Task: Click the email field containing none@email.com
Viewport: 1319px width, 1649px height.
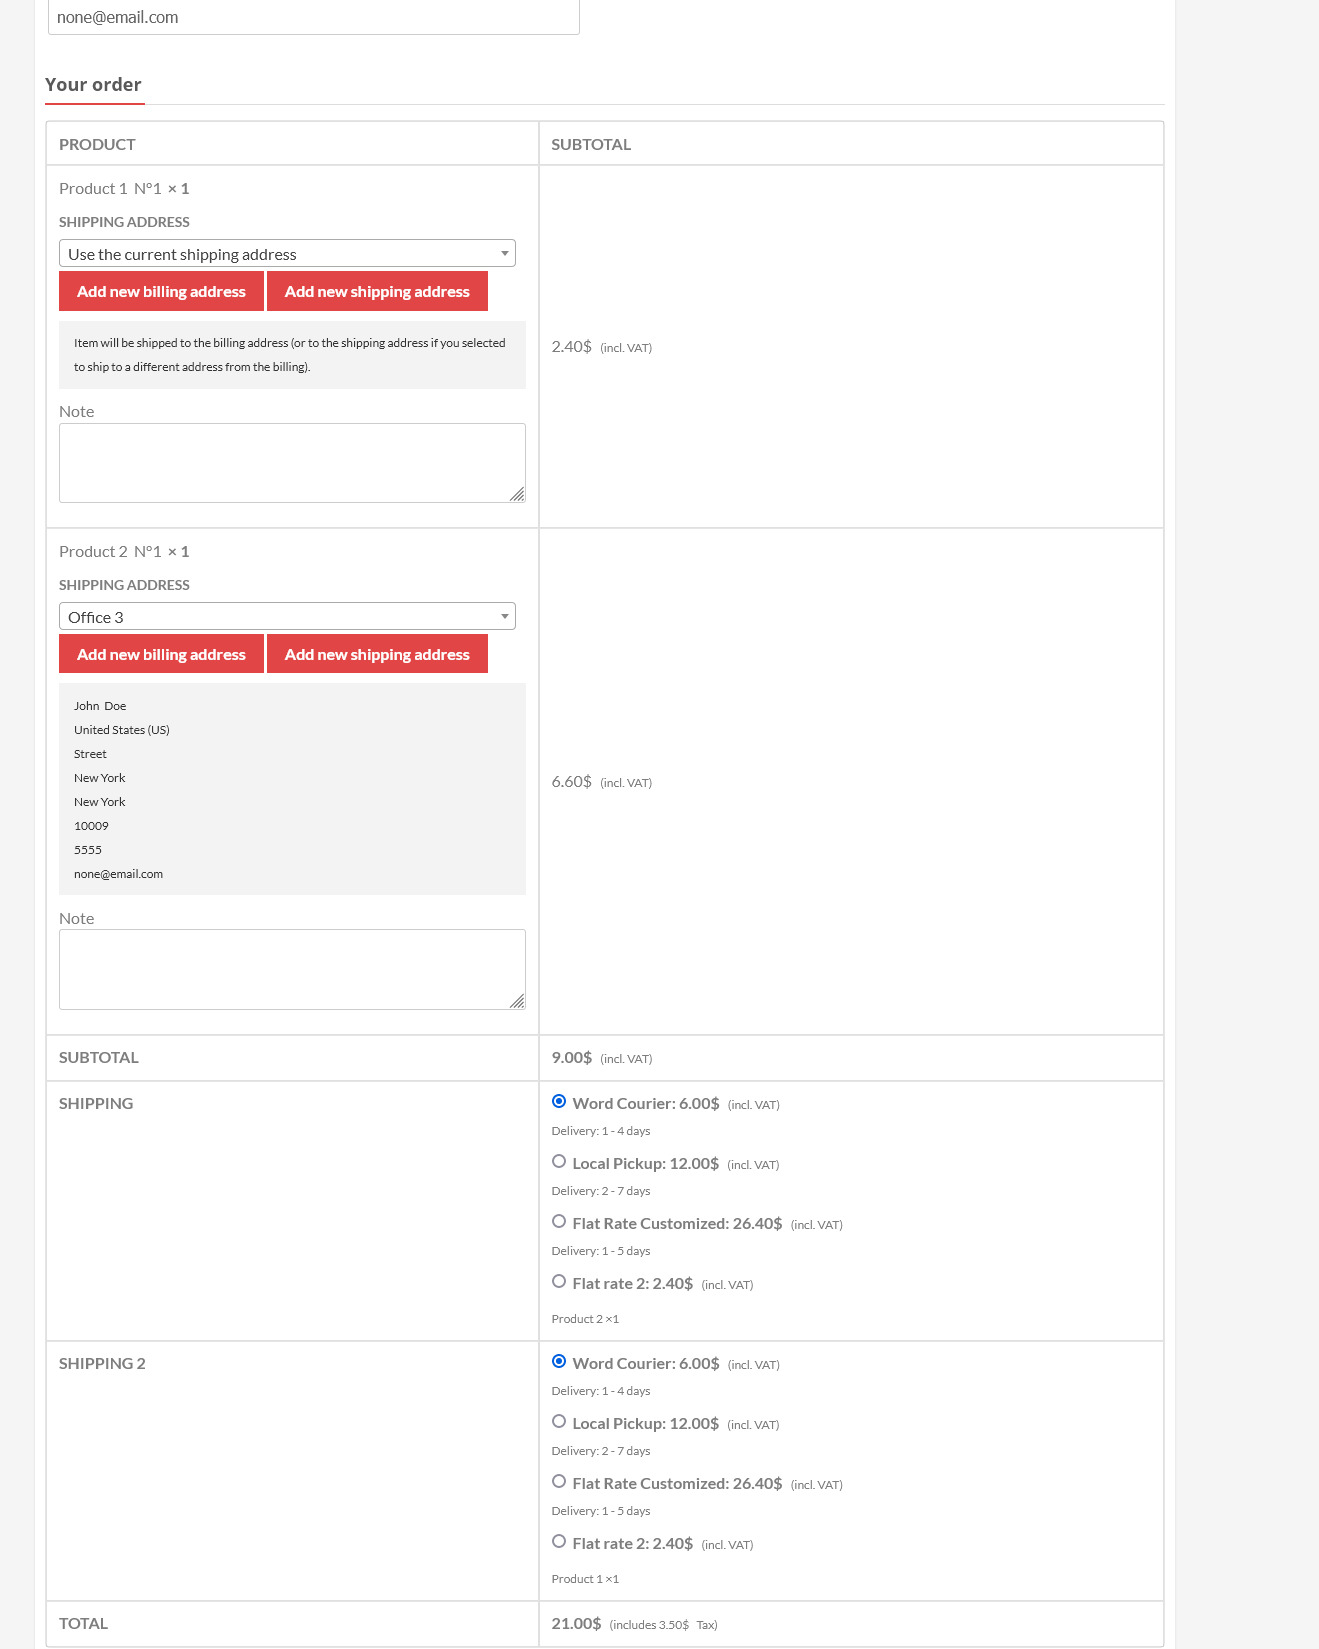Action: pyautogui.click(x=313, y=18)
